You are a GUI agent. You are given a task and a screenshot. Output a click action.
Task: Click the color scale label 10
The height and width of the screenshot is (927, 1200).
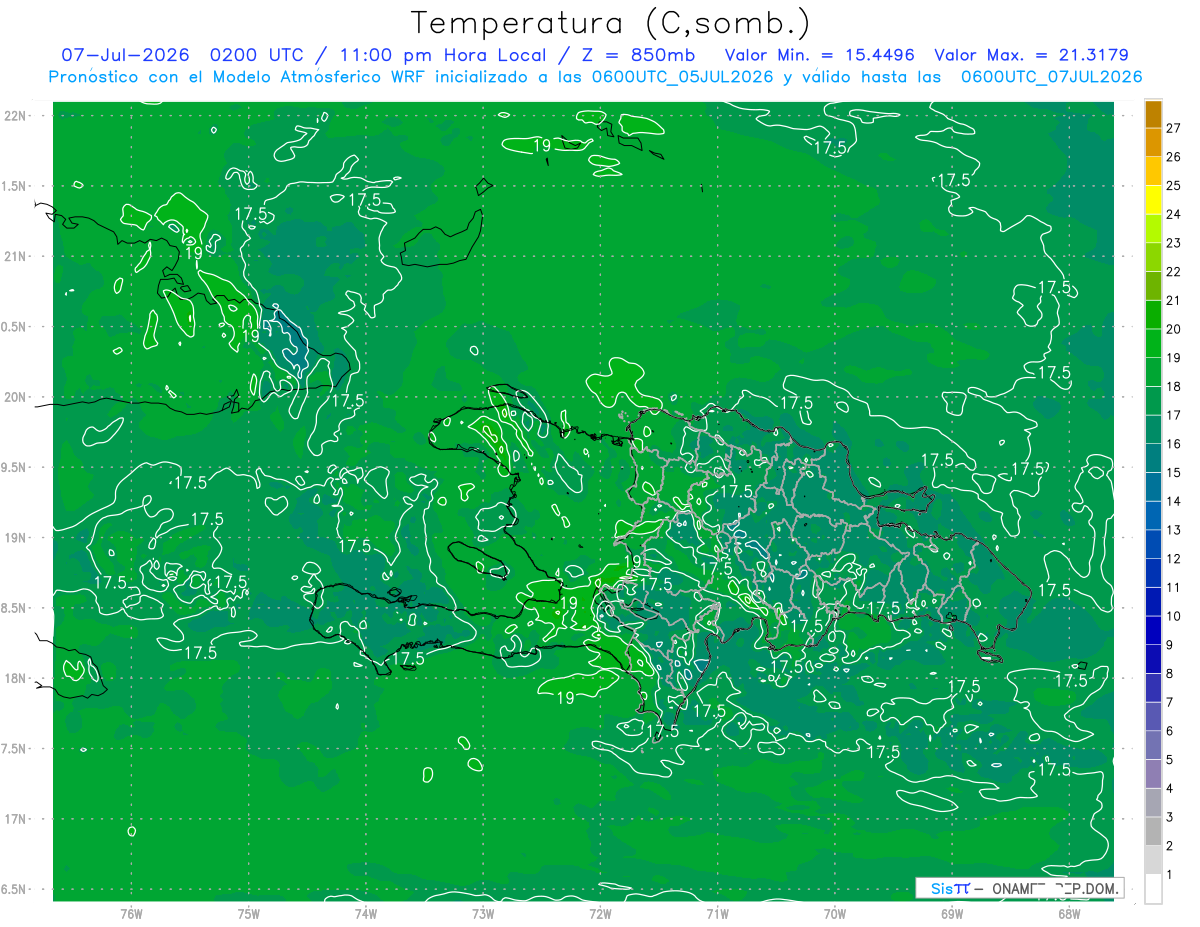point(1174,616)
